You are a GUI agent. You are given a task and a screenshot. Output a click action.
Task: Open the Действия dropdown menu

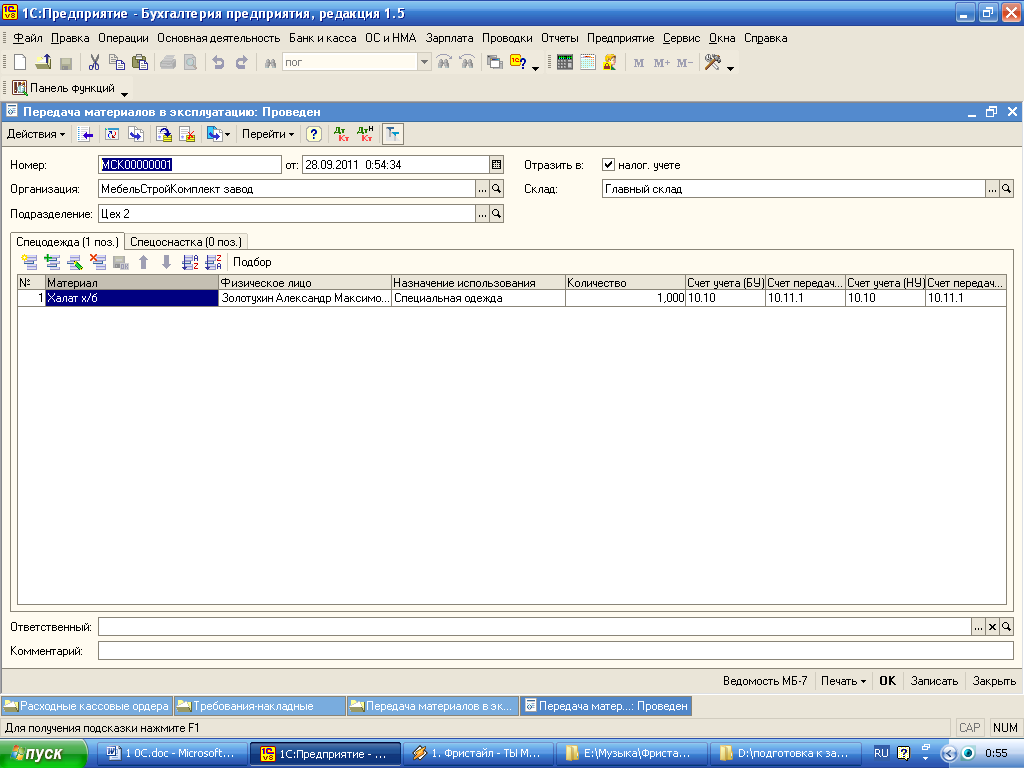(x=36, y=134)
